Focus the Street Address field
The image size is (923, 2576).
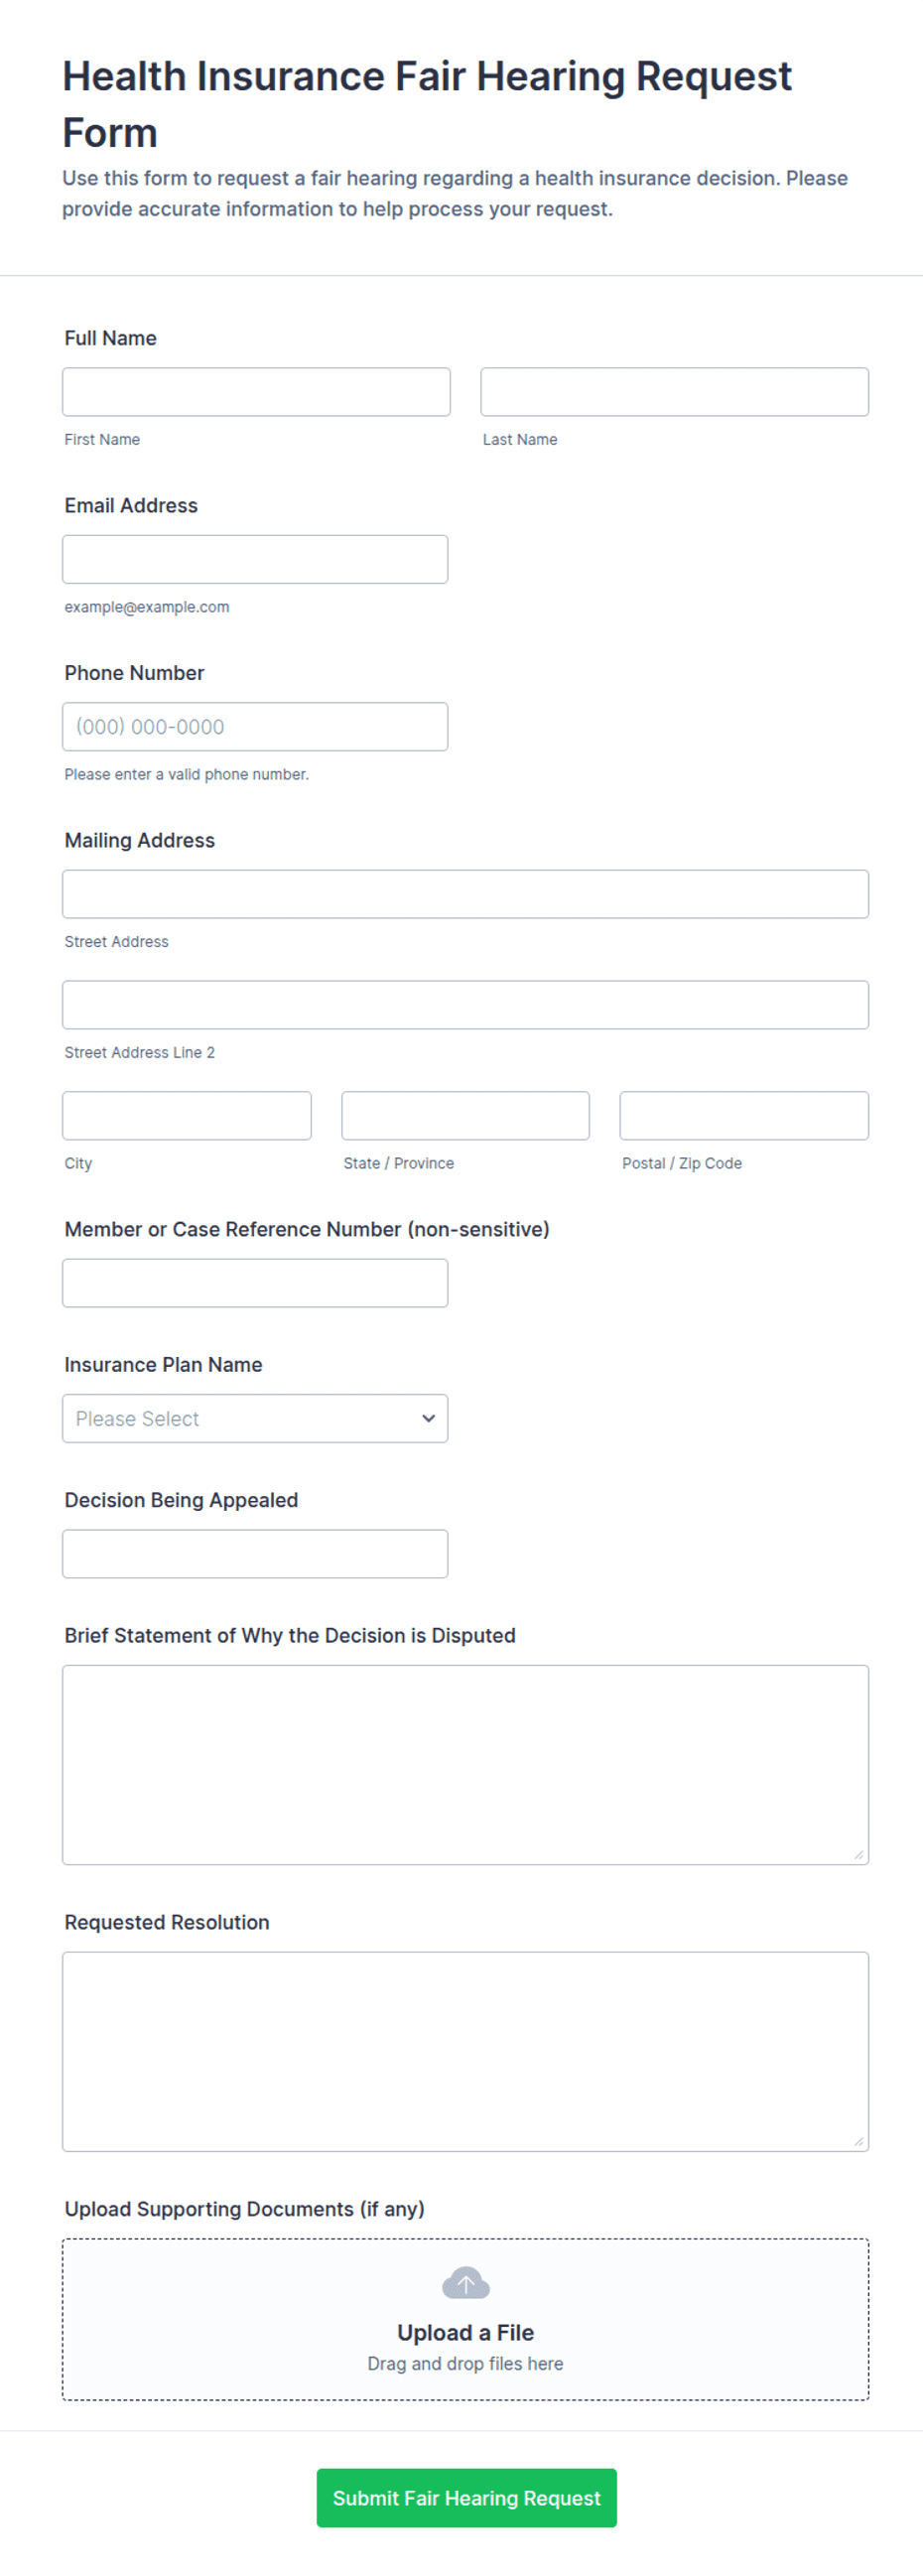(465, 893)
